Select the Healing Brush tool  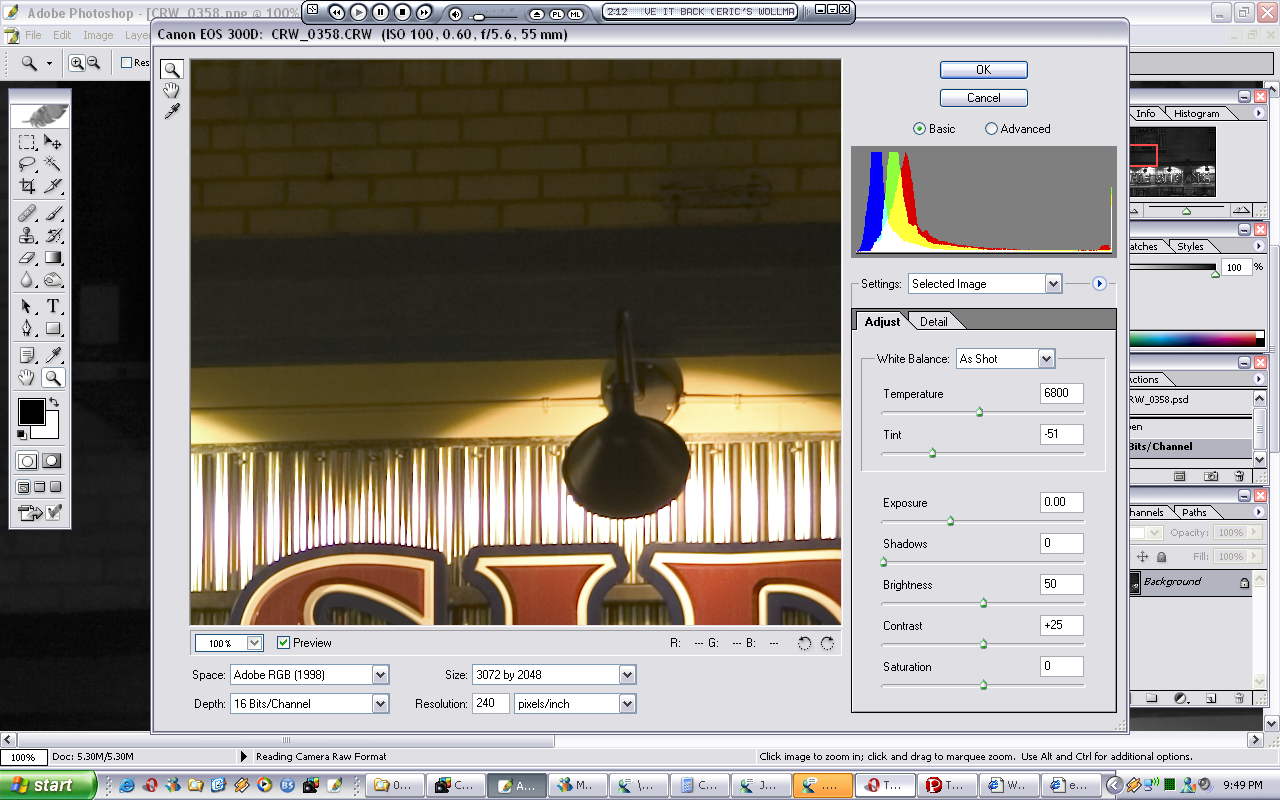click(28, 213)
